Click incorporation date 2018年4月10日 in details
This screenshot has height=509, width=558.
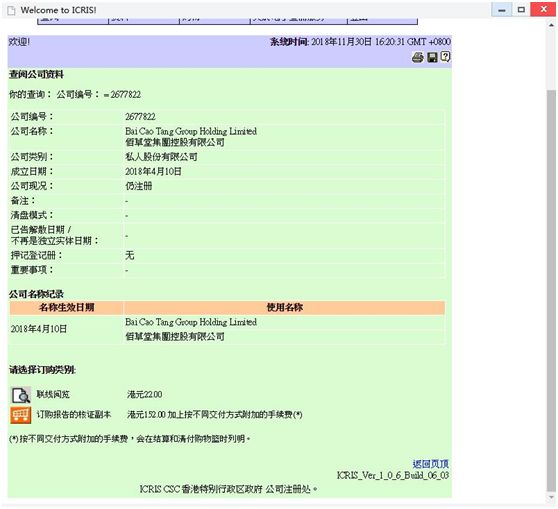click(x=153, y=172)
